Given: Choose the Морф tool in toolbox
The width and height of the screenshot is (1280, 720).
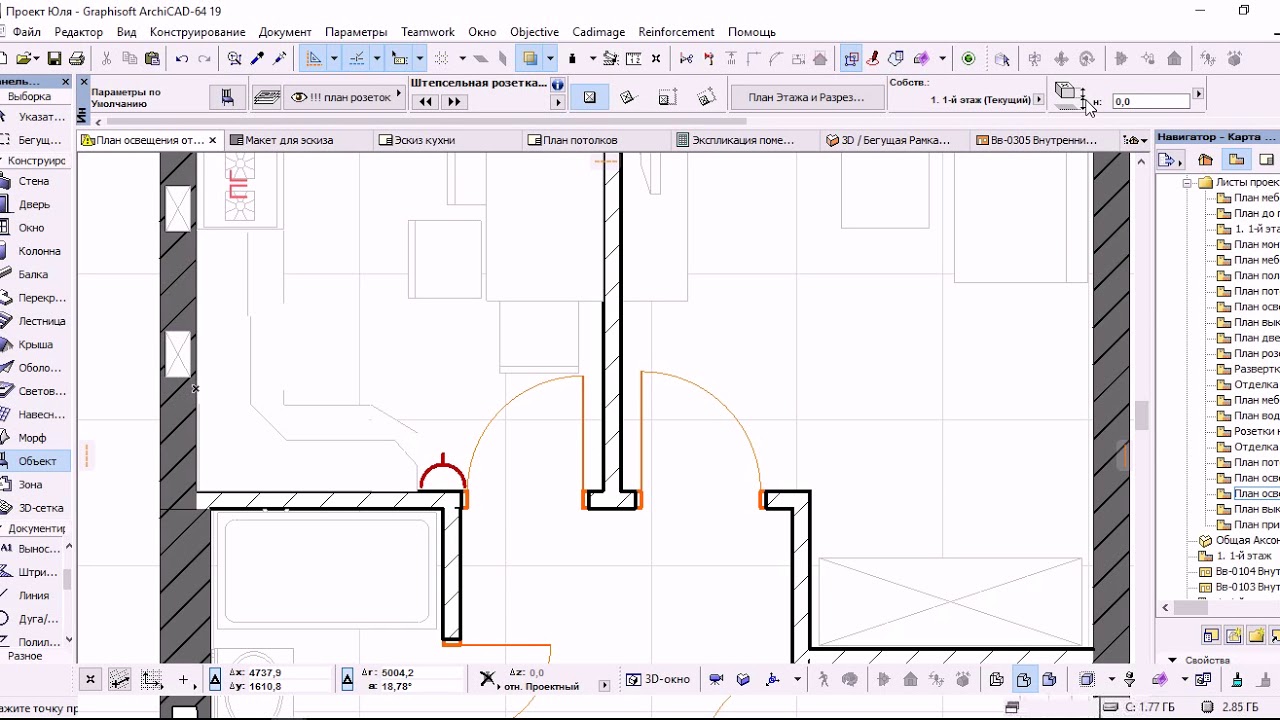Looking at the screenshot, I should [x=32, y=438].
